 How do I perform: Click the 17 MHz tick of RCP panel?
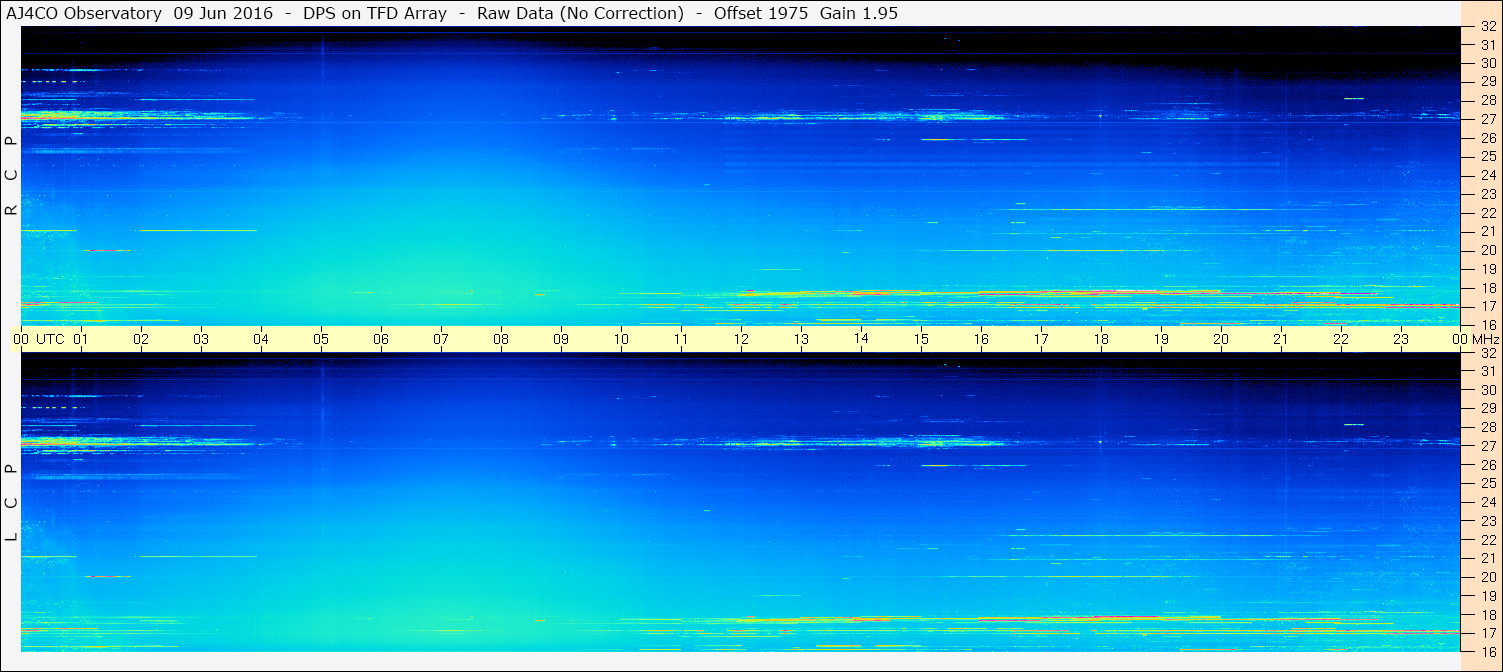tap(1488, 306)
